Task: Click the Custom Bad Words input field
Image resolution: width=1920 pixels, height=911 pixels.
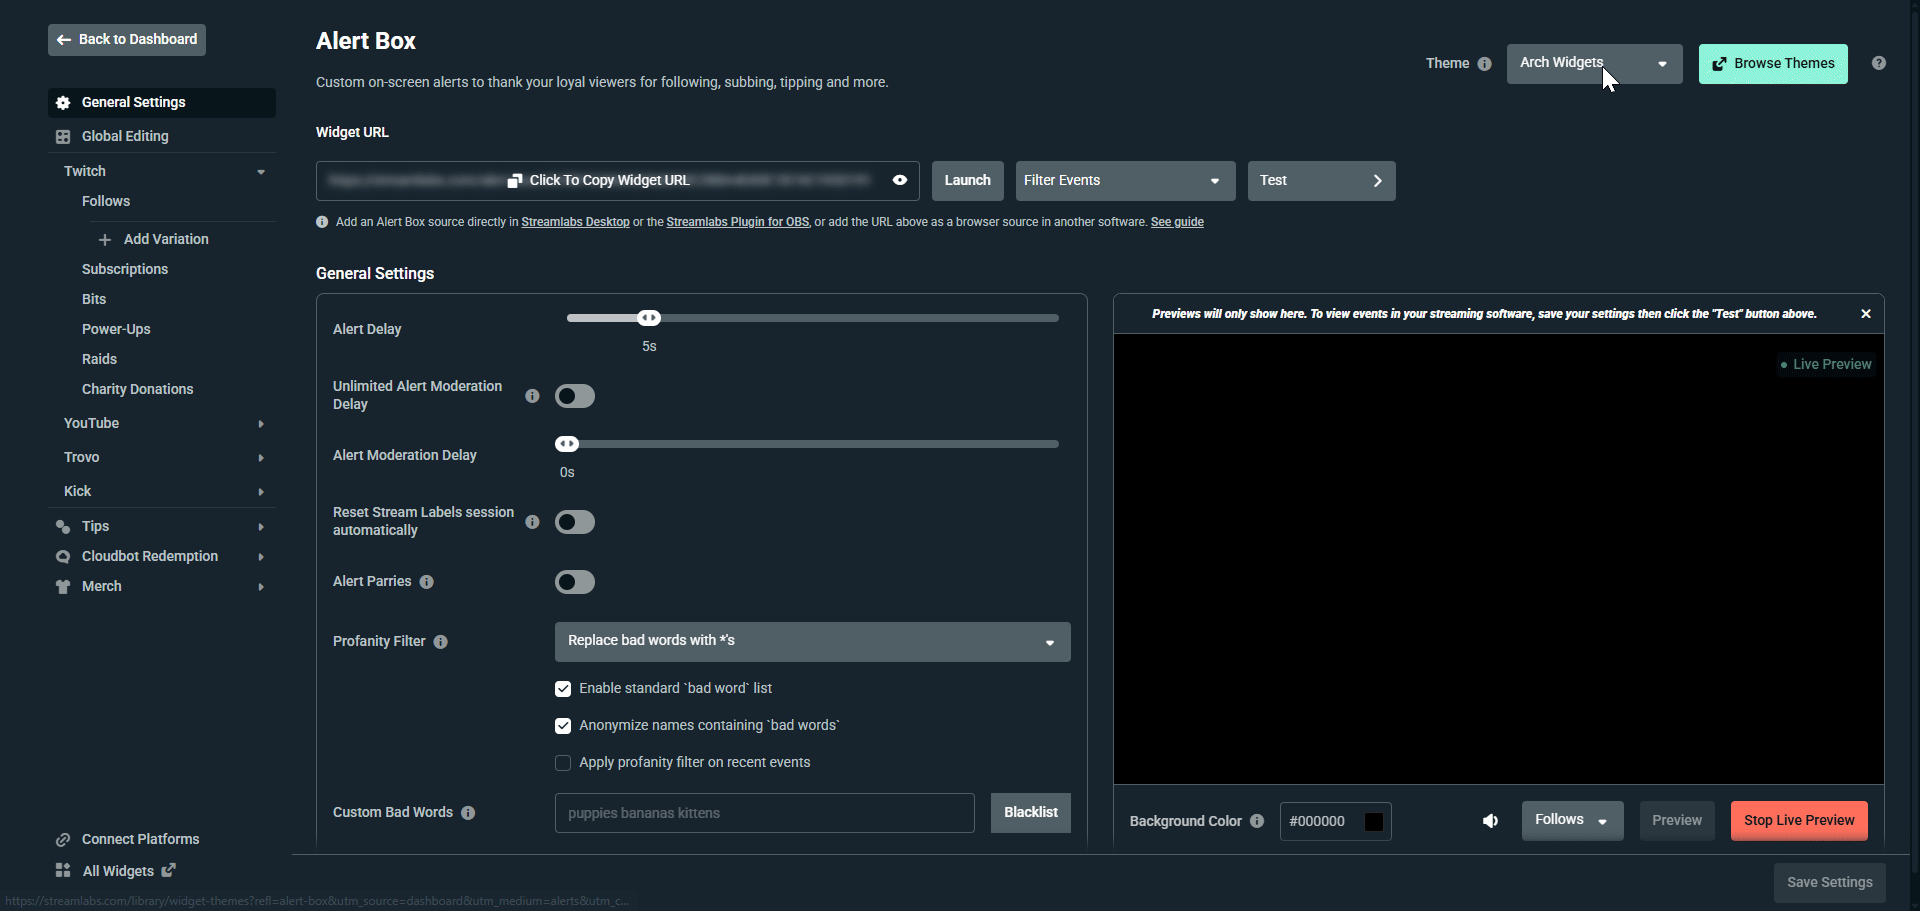Action: (765, 813)
